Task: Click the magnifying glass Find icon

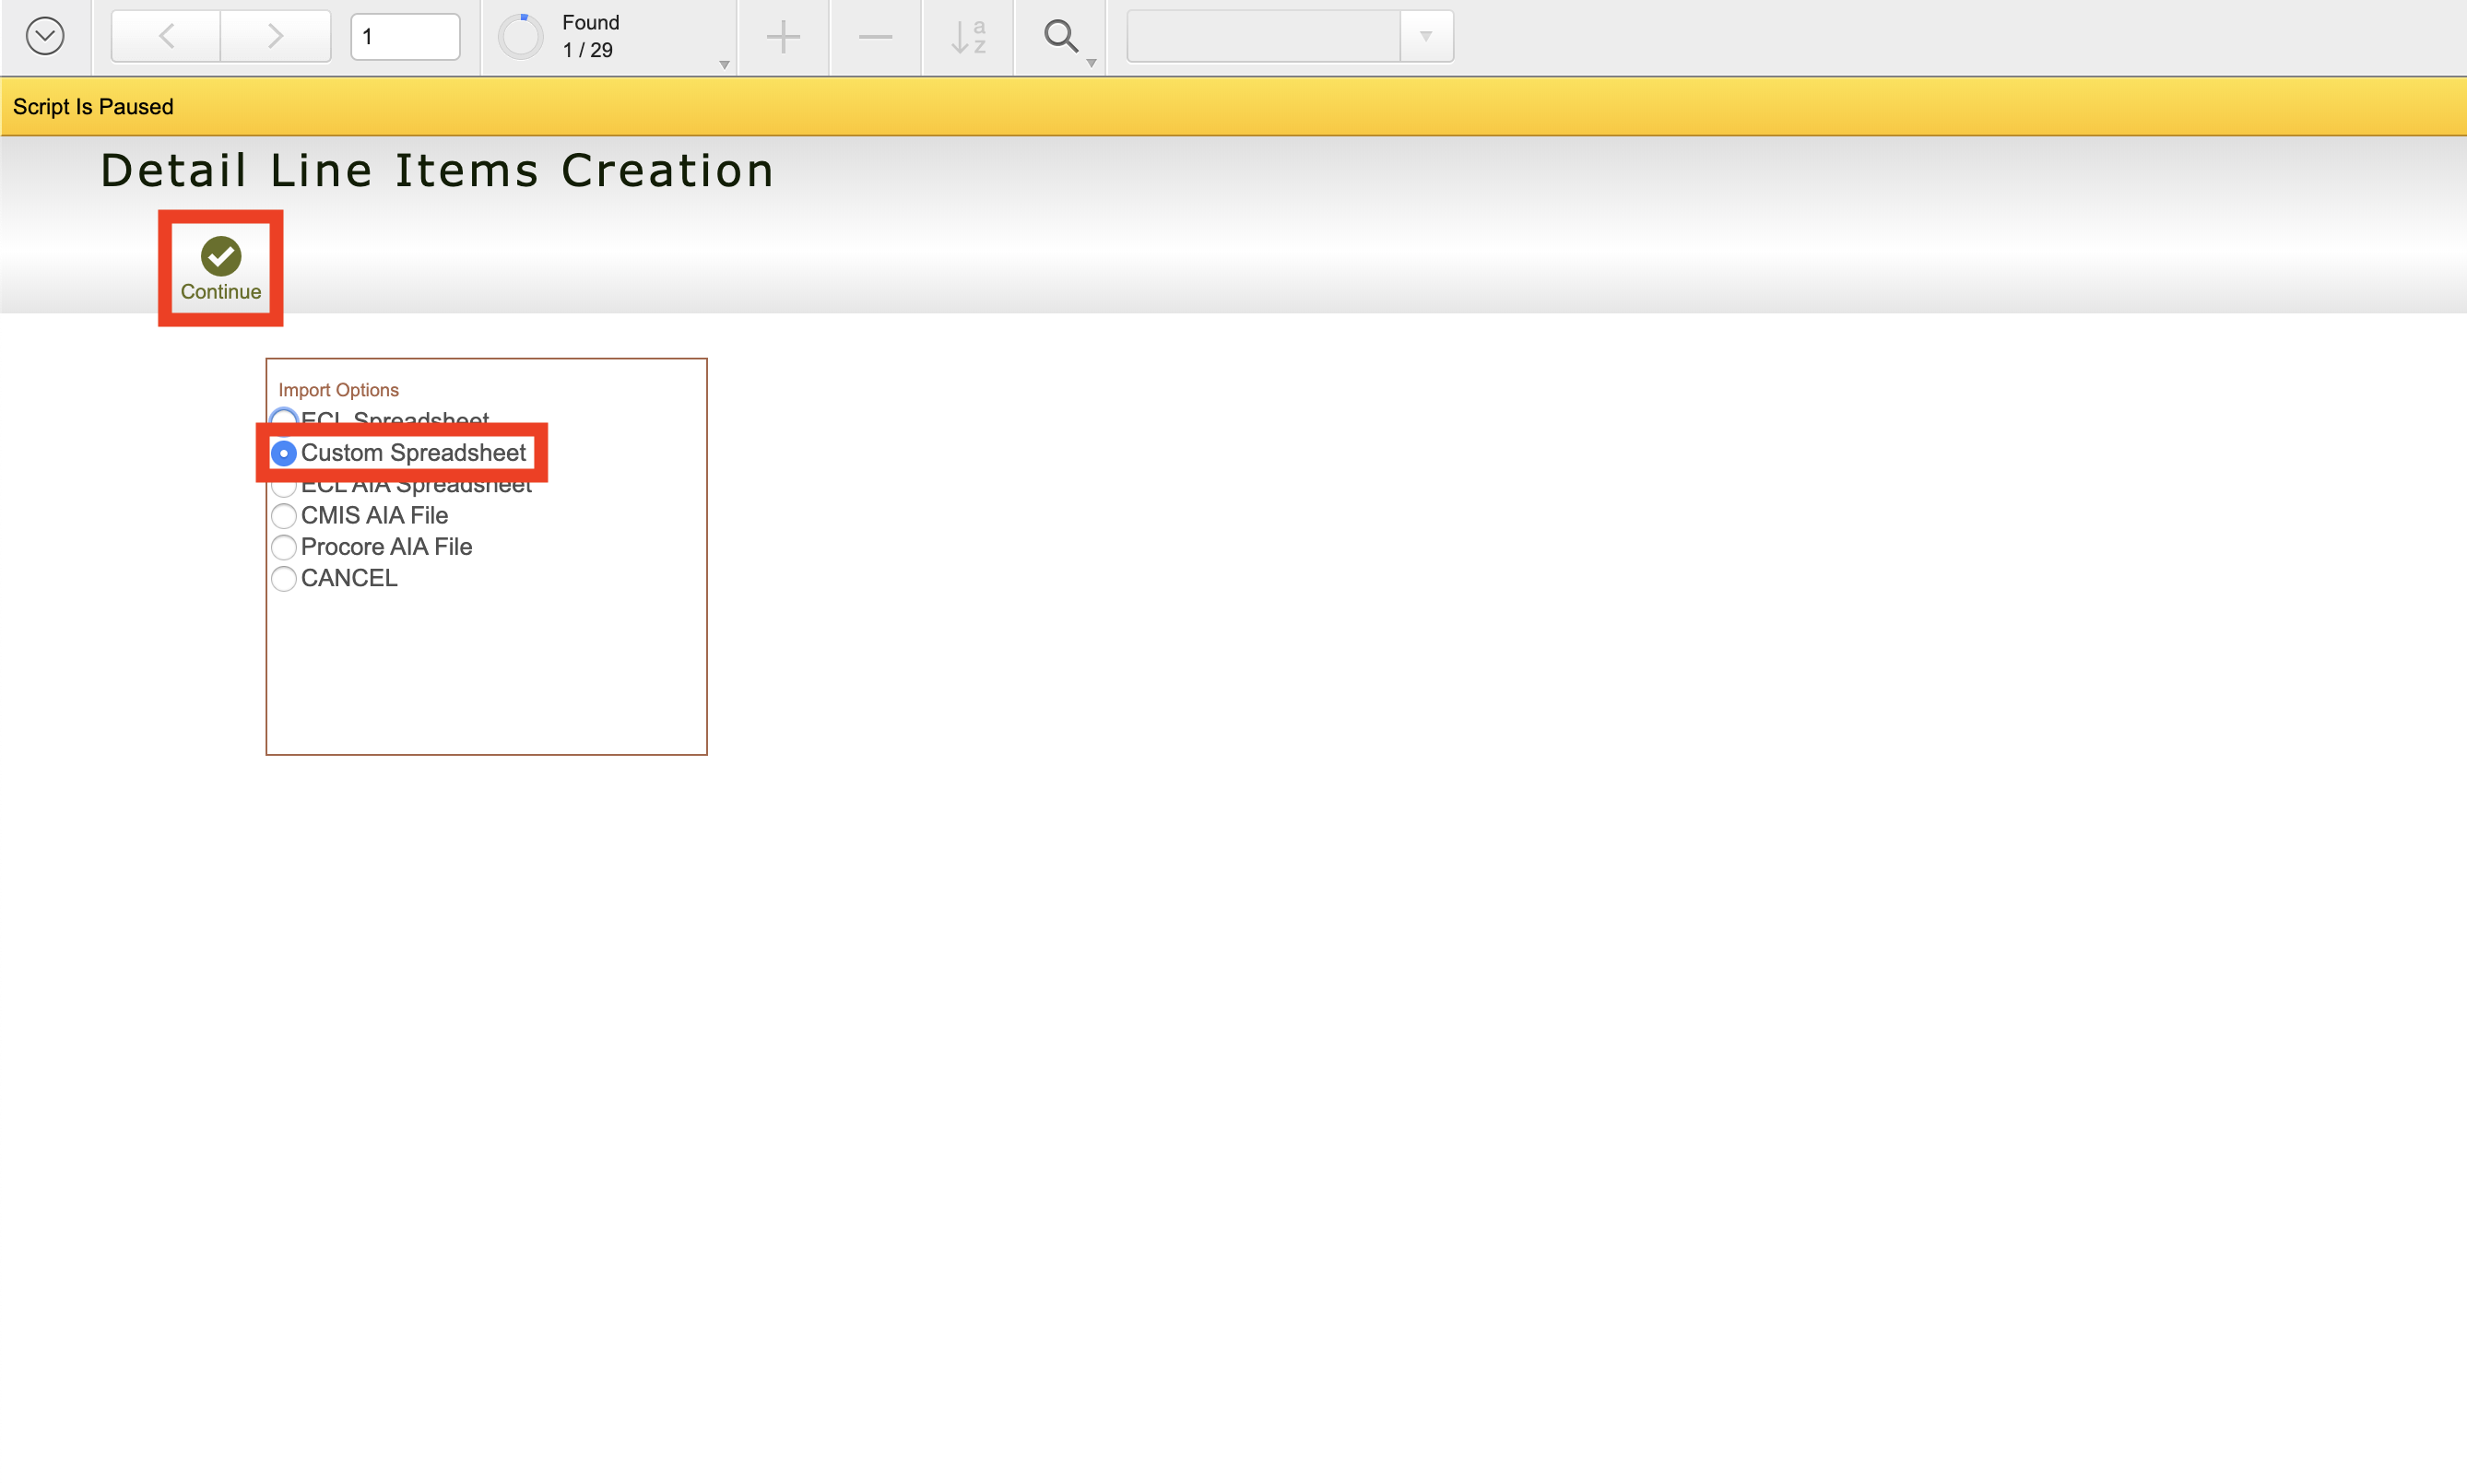Action: pos(1059,36)
